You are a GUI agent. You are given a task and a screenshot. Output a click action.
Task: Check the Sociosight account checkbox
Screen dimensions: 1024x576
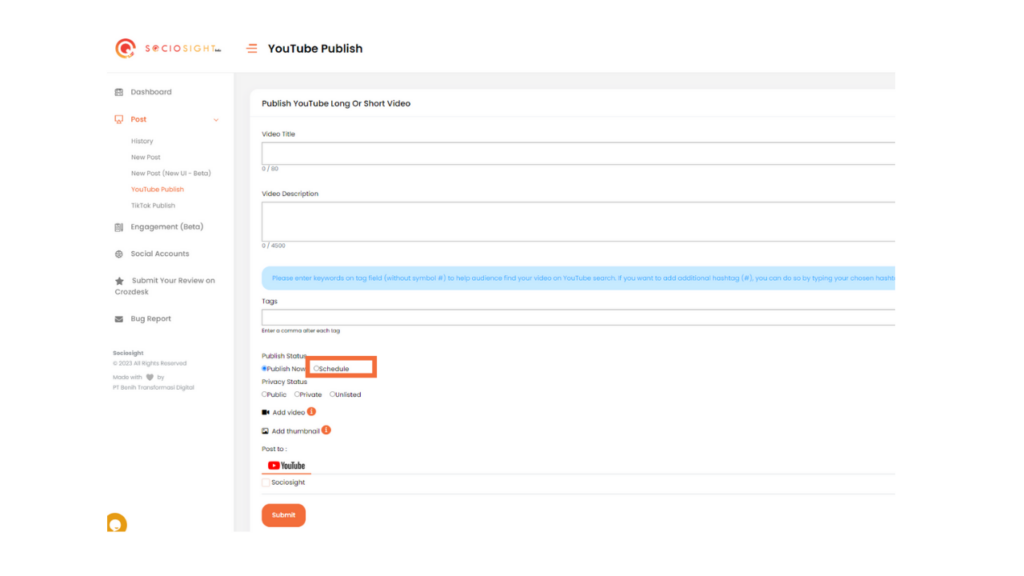click(266, 483)
